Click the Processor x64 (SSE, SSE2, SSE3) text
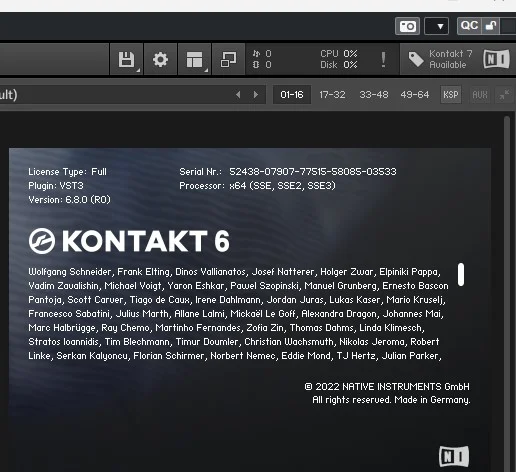The width and height of the screenshot is (516, 472). pos(257,186)
